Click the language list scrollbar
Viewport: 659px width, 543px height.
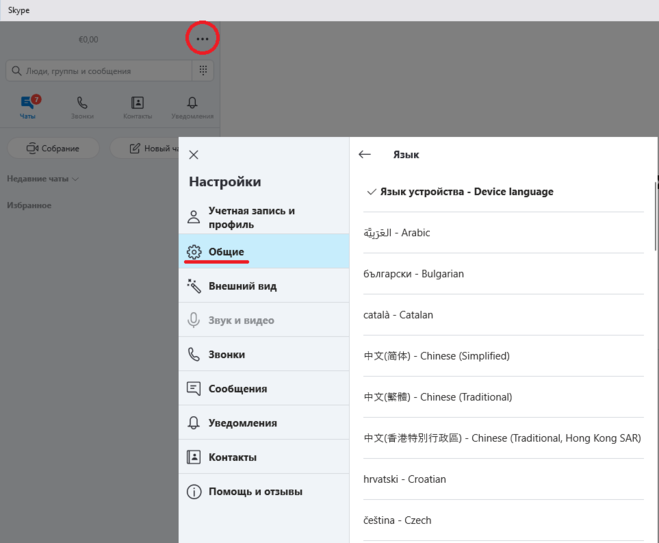click(x=656, y=215)
